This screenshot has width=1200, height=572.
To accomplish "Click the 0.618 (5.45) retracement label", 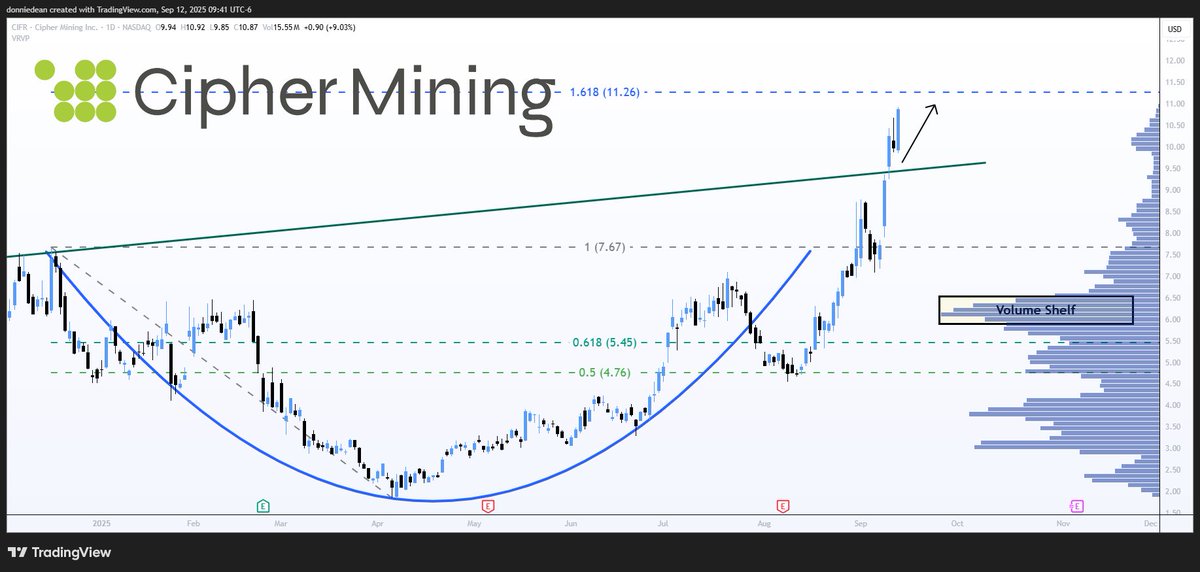I will pyautogui.click(x=605, y=342).
